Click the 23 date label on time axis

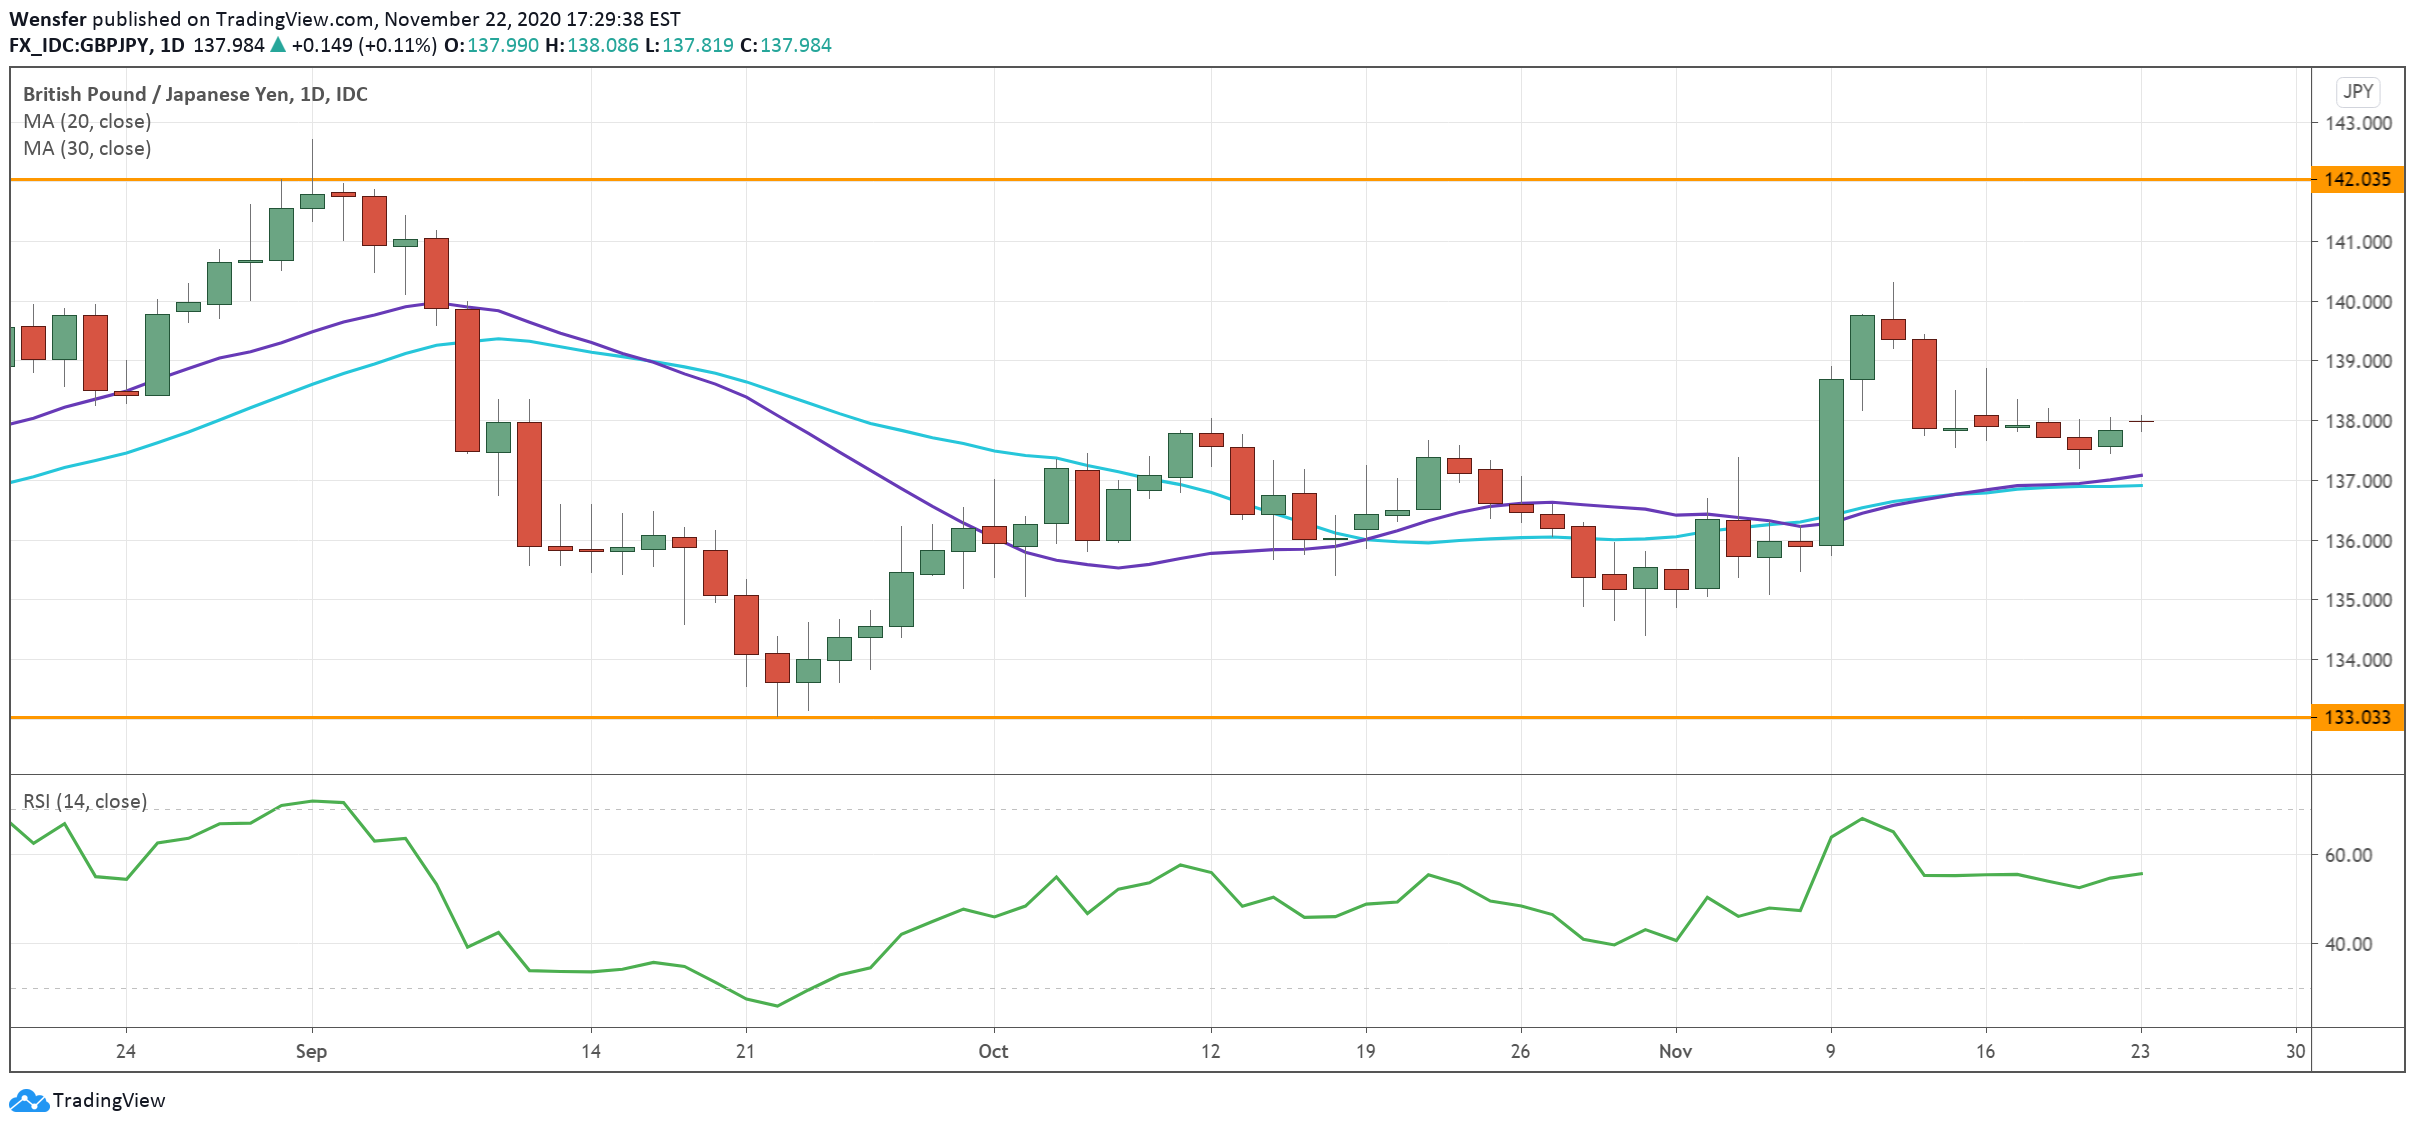pos(2140,1051)
